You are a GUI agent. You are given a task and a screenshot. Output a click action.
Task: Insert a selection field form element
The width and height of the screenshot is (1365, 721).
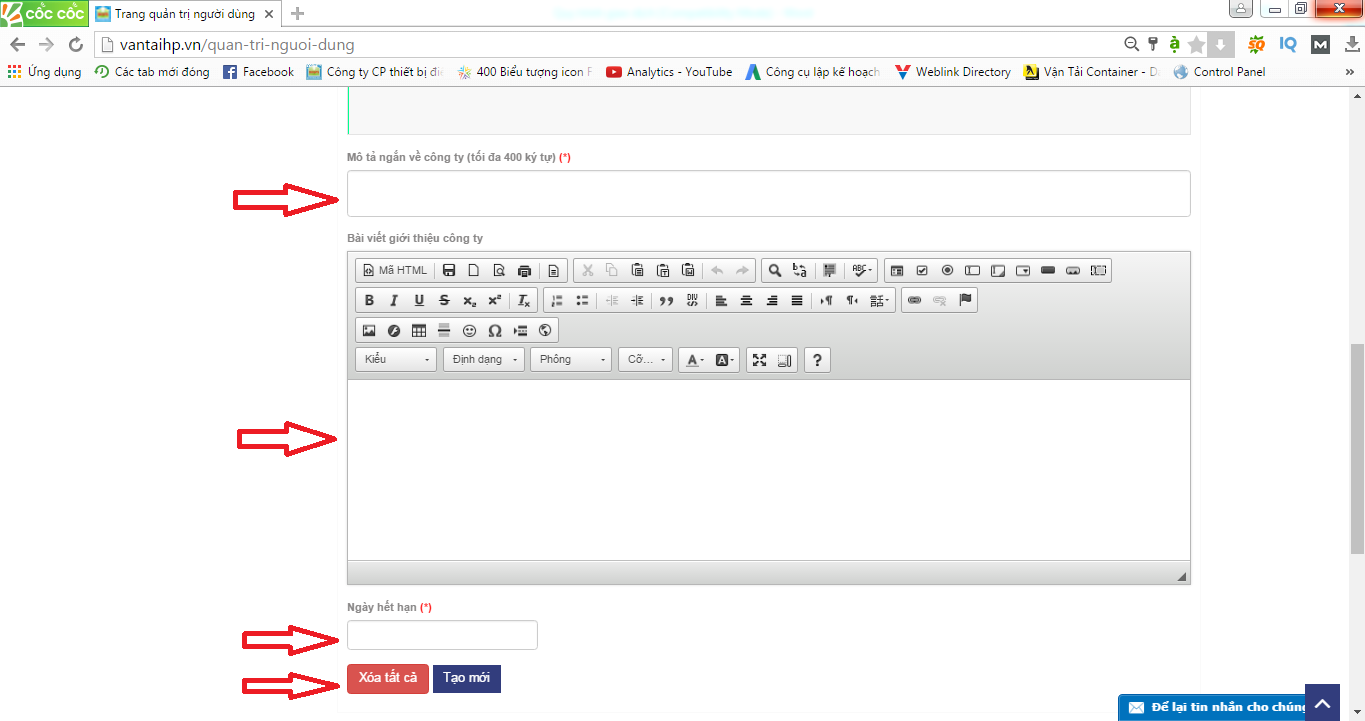tap(1023, 271)
